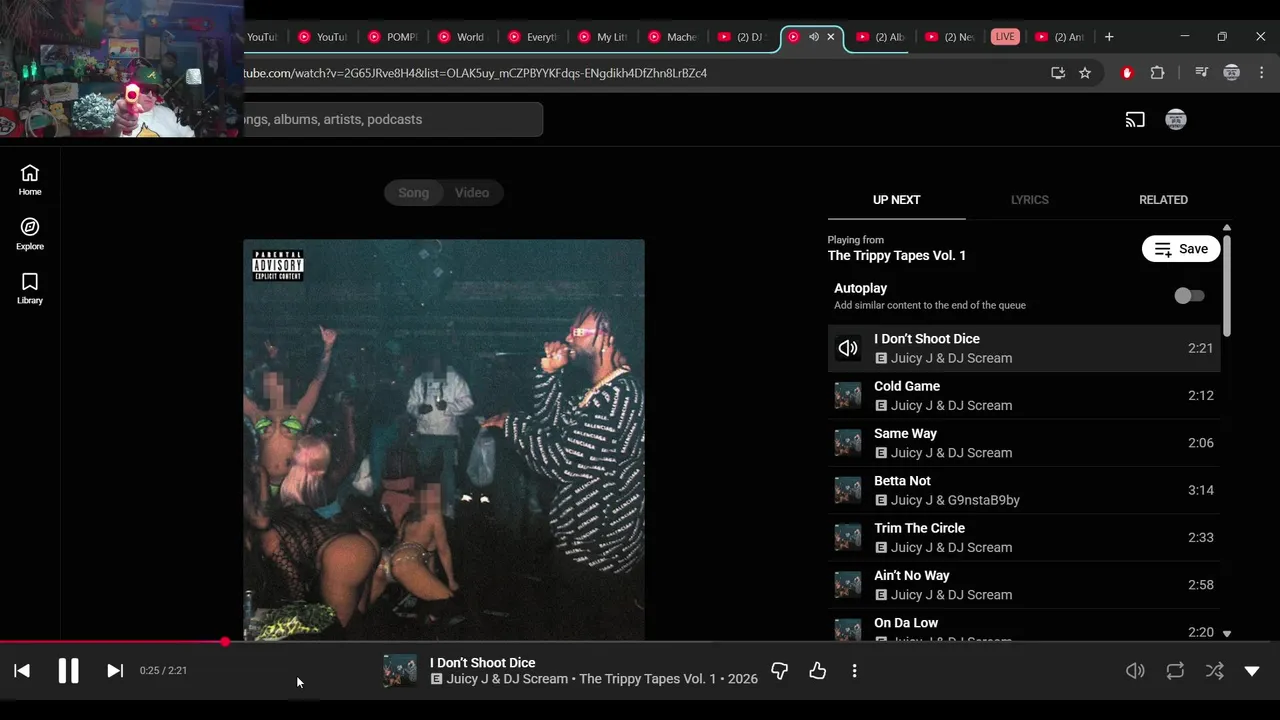The image size is (1280, 720).
Task: Switch to the RELATED tab
Action: pyautogui.click(x=1163, y=200)
